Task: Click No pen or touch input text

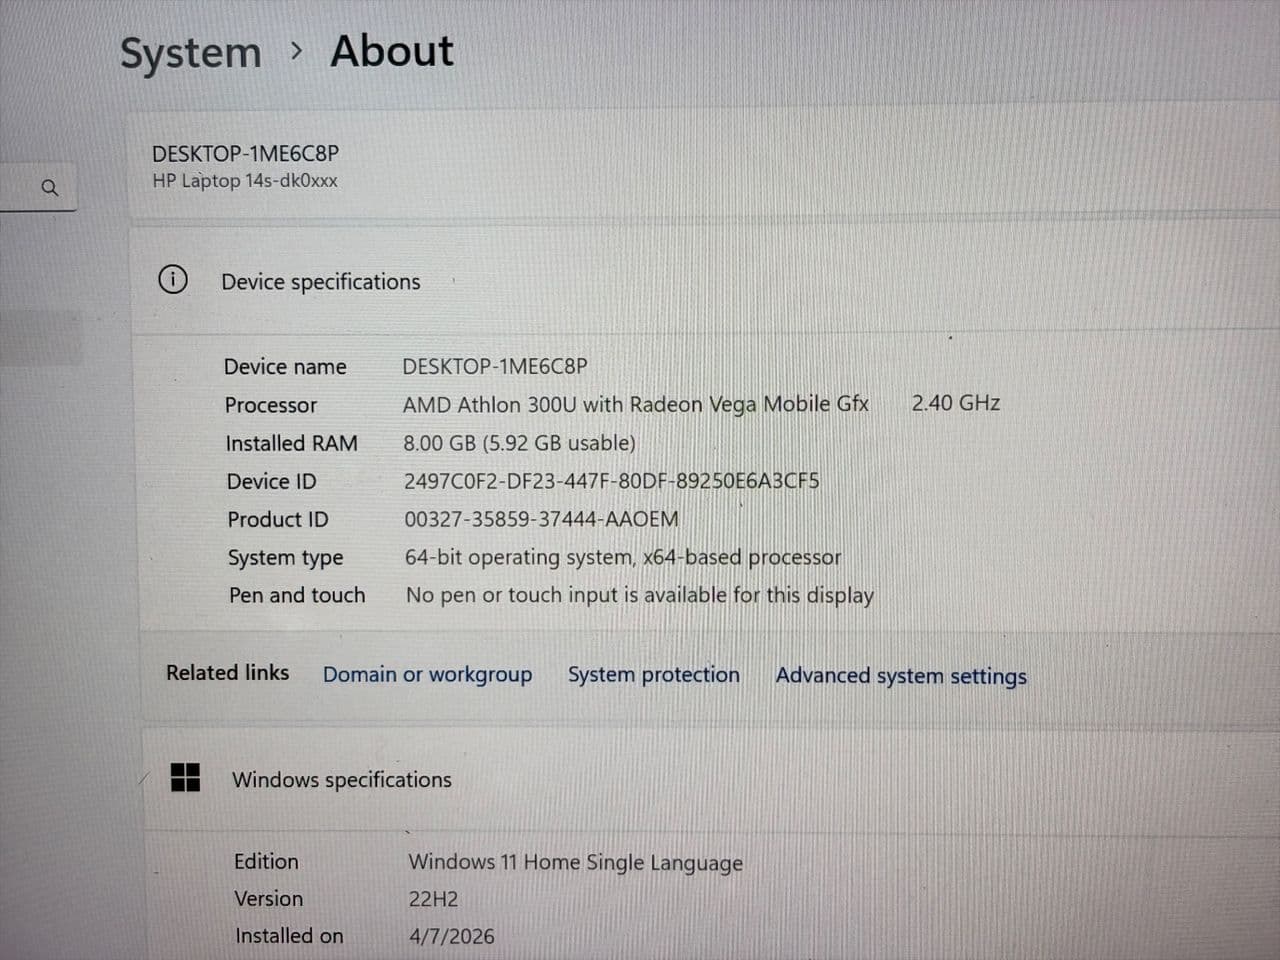Action: (640, 595)
